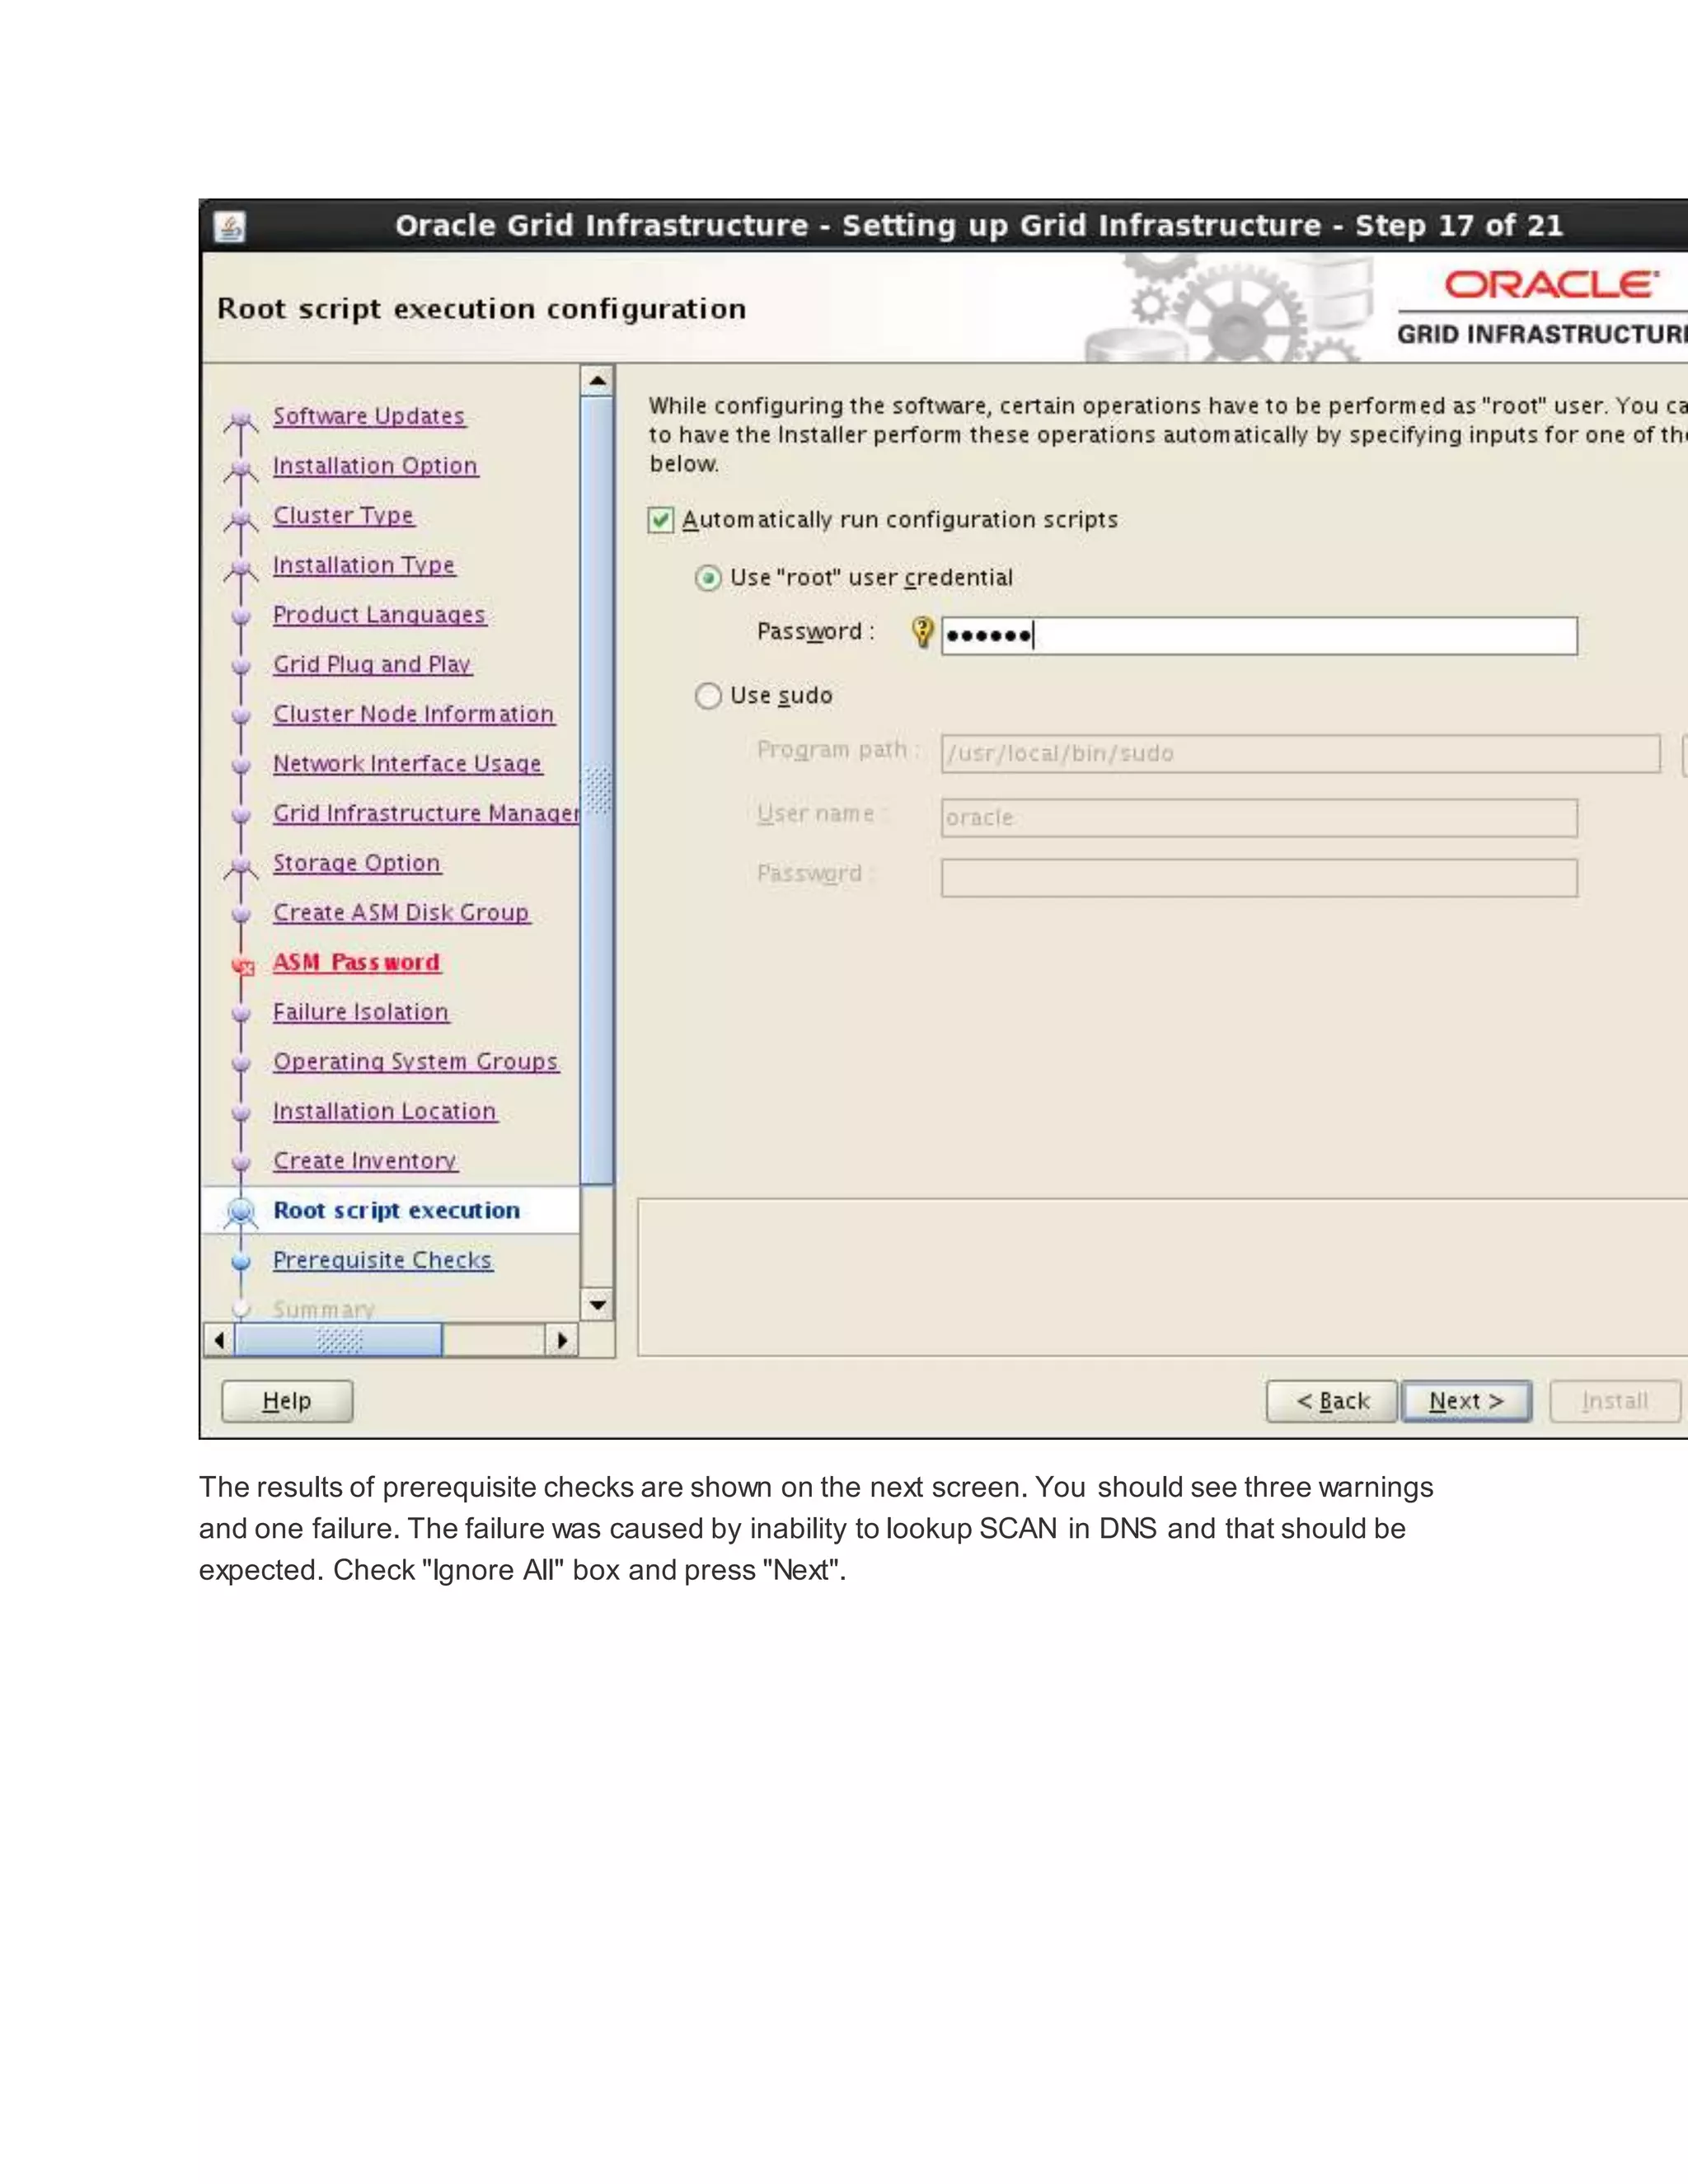Go to Create Inventory step

[x=365, y=1161]
